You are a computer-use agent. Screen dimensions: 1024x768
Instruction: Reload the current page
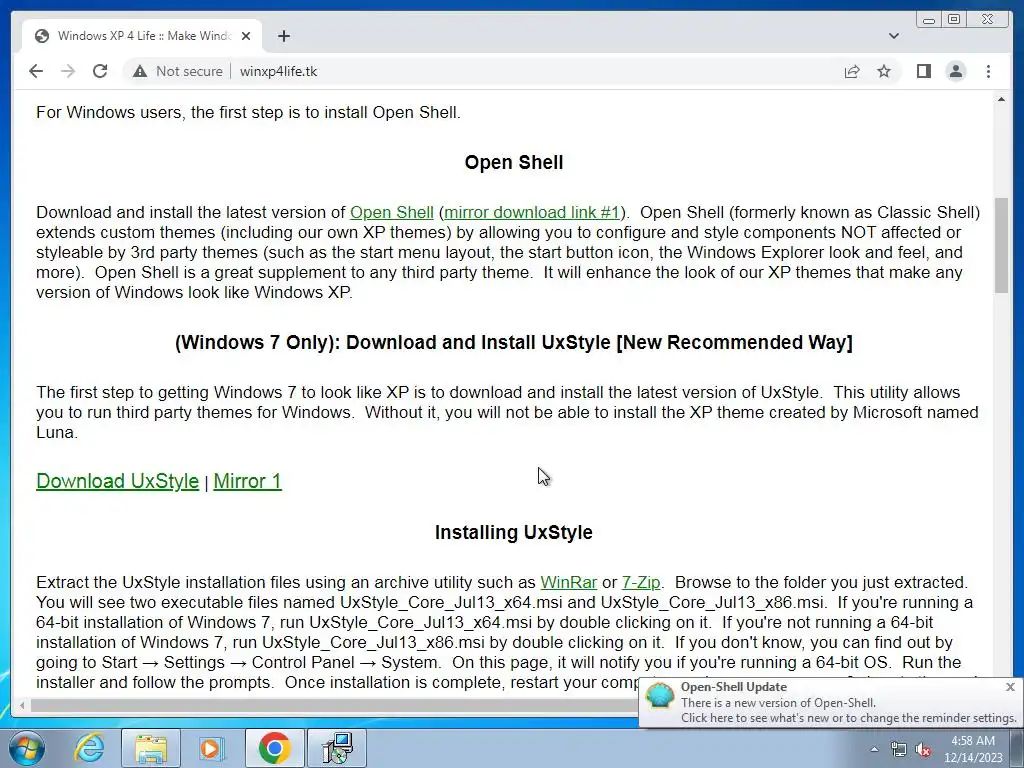pyautogui.click(x=100, y=71)
